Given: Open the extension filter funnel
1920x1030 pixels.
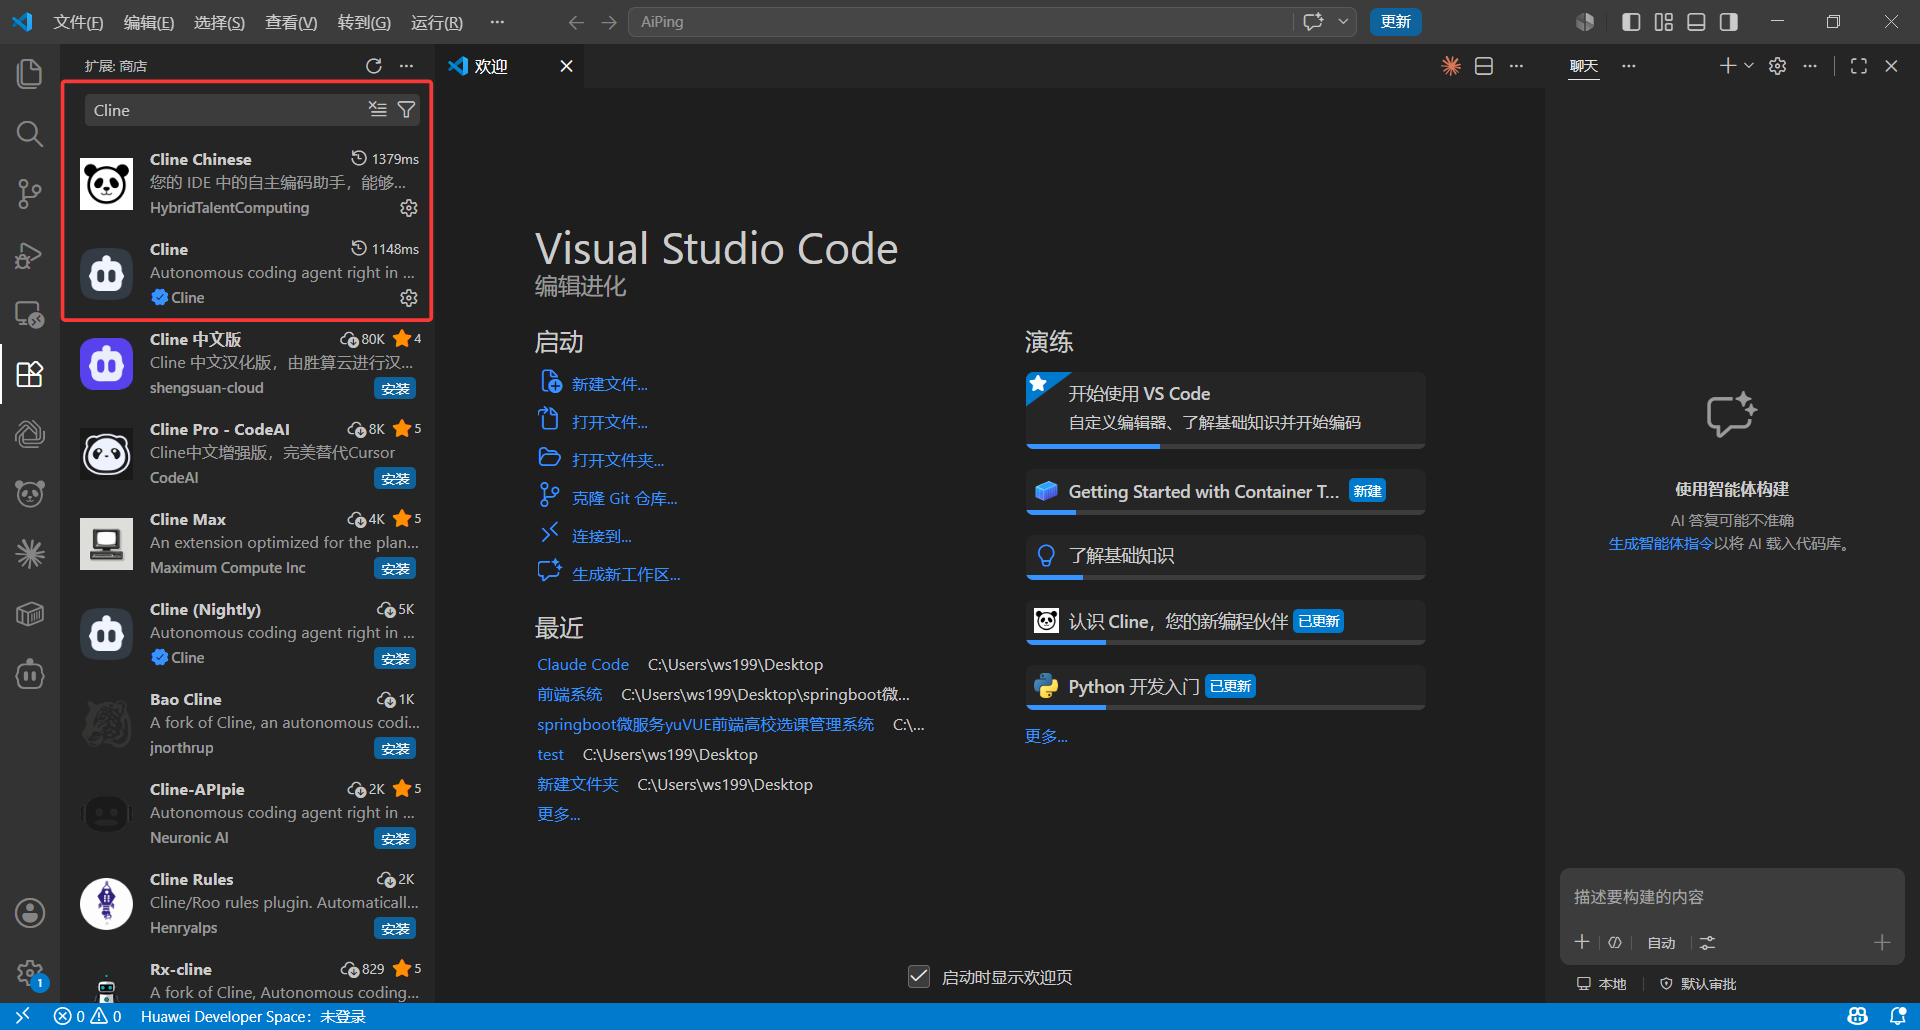Looking at the screenshot, I should (406, 109).
